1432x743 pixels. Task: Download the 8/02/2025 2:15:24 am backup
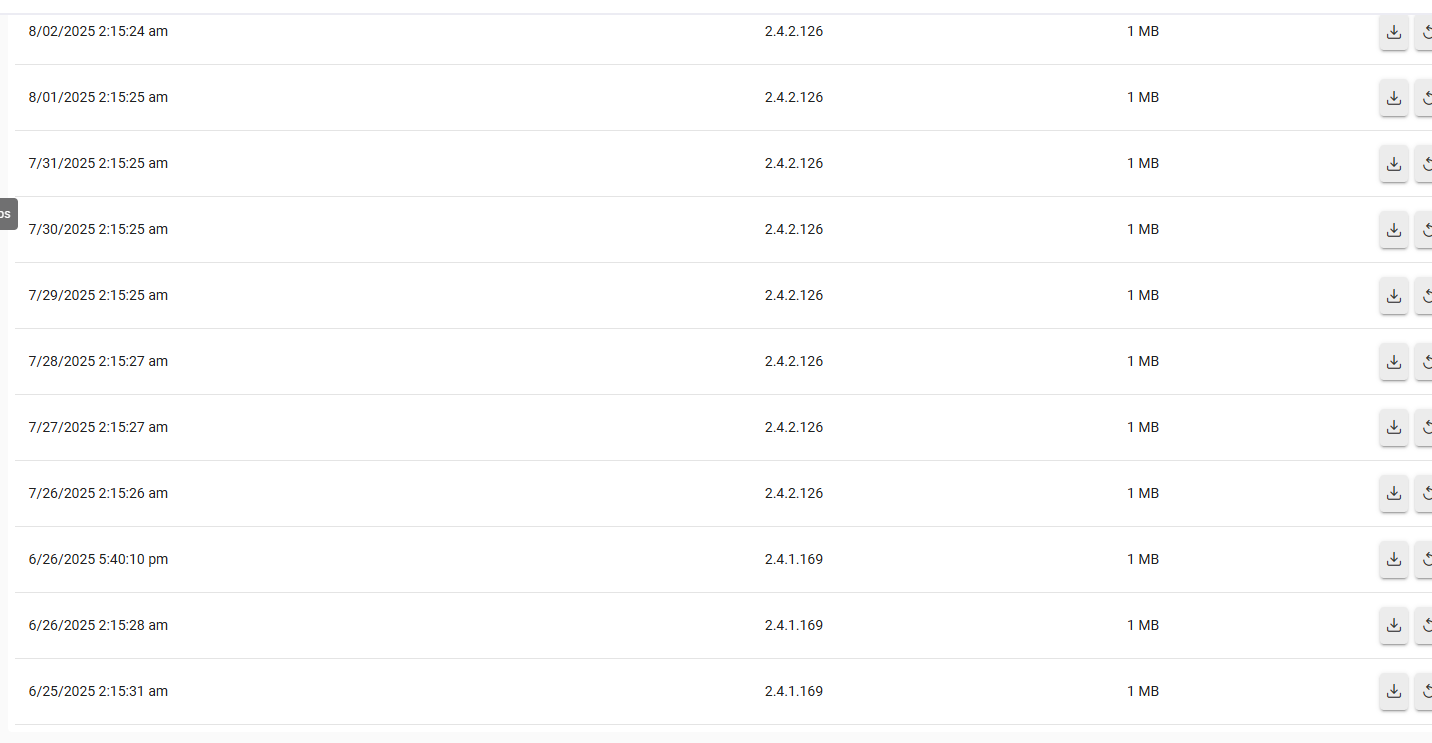[x=1393, y=32]
